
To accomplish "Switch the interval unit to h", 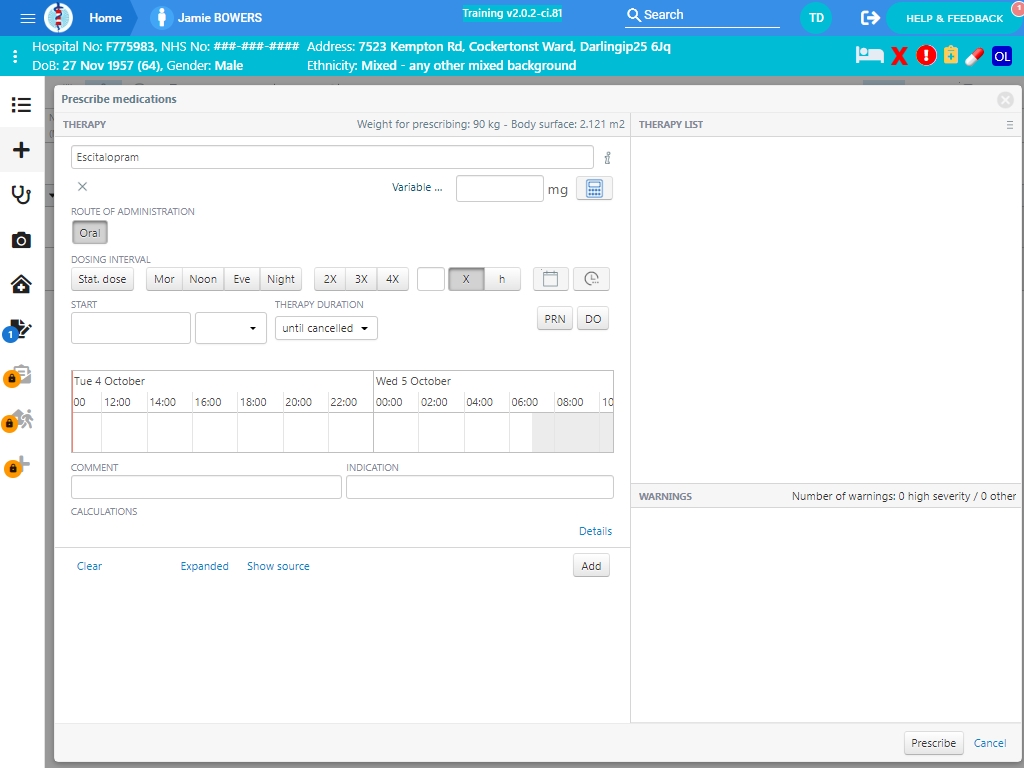I will [502, 279].
